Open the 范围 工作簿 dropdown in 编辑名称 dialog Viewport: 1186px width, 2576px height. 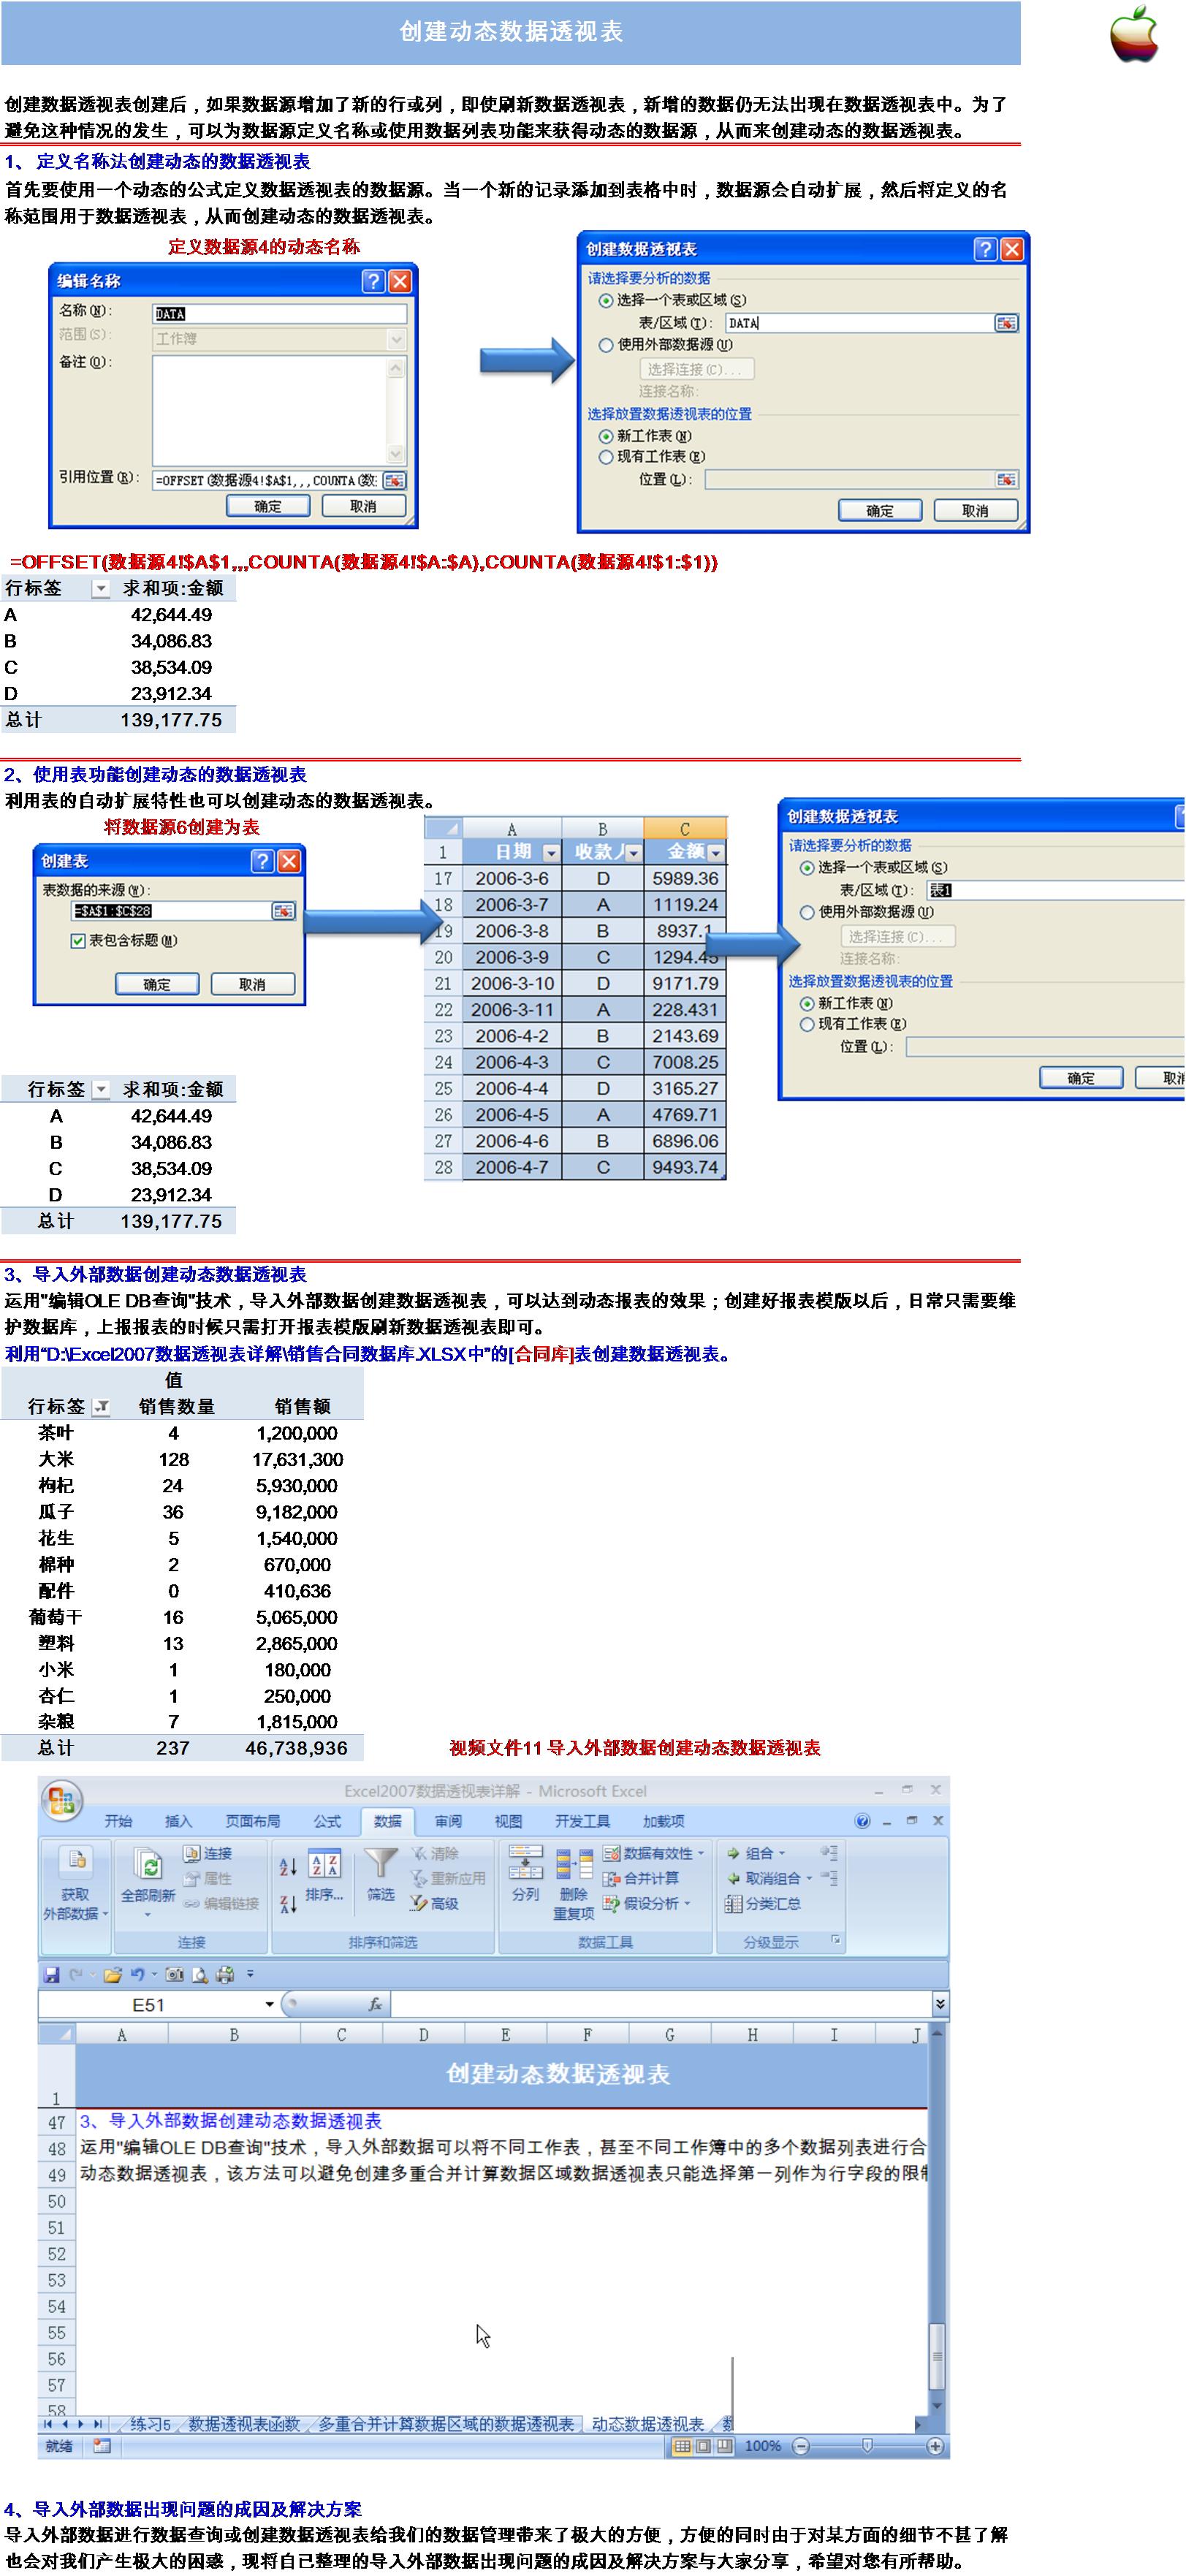396,339
